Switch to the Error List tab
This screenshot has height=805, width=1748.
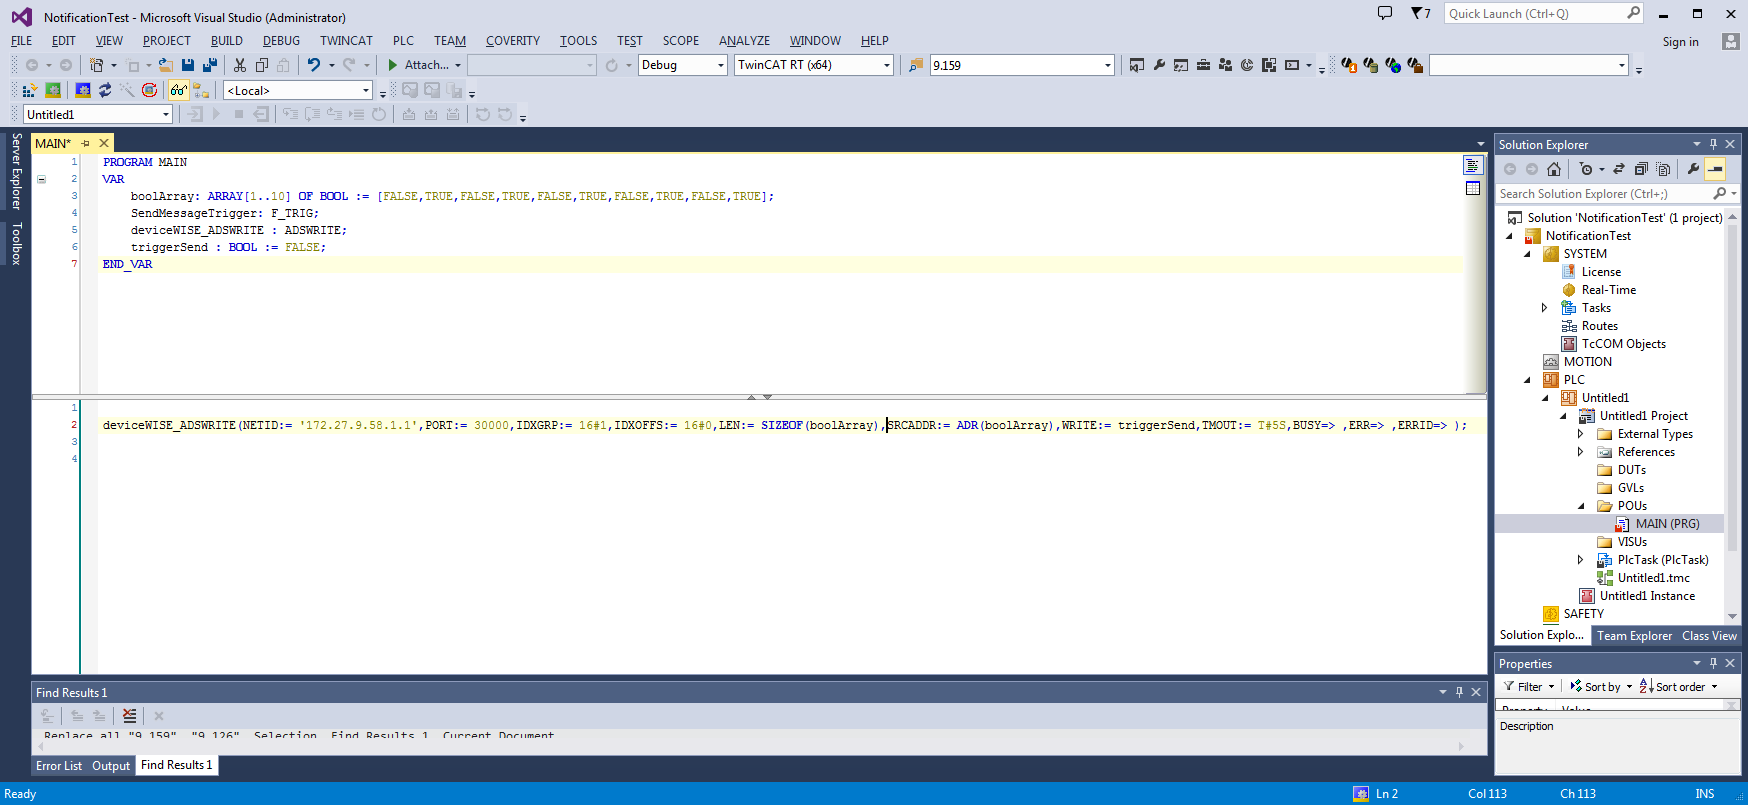[59, 766]
